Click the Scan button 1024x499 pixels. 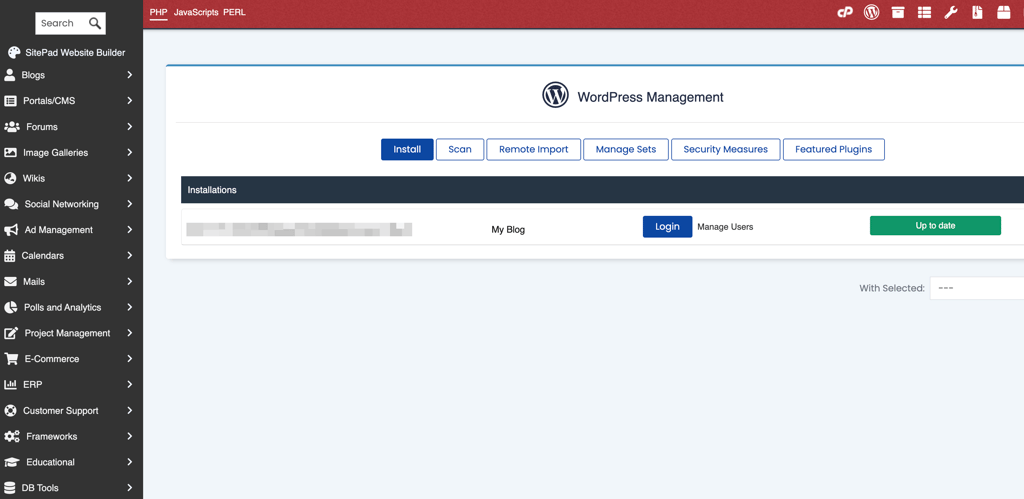tap(460, 150)
